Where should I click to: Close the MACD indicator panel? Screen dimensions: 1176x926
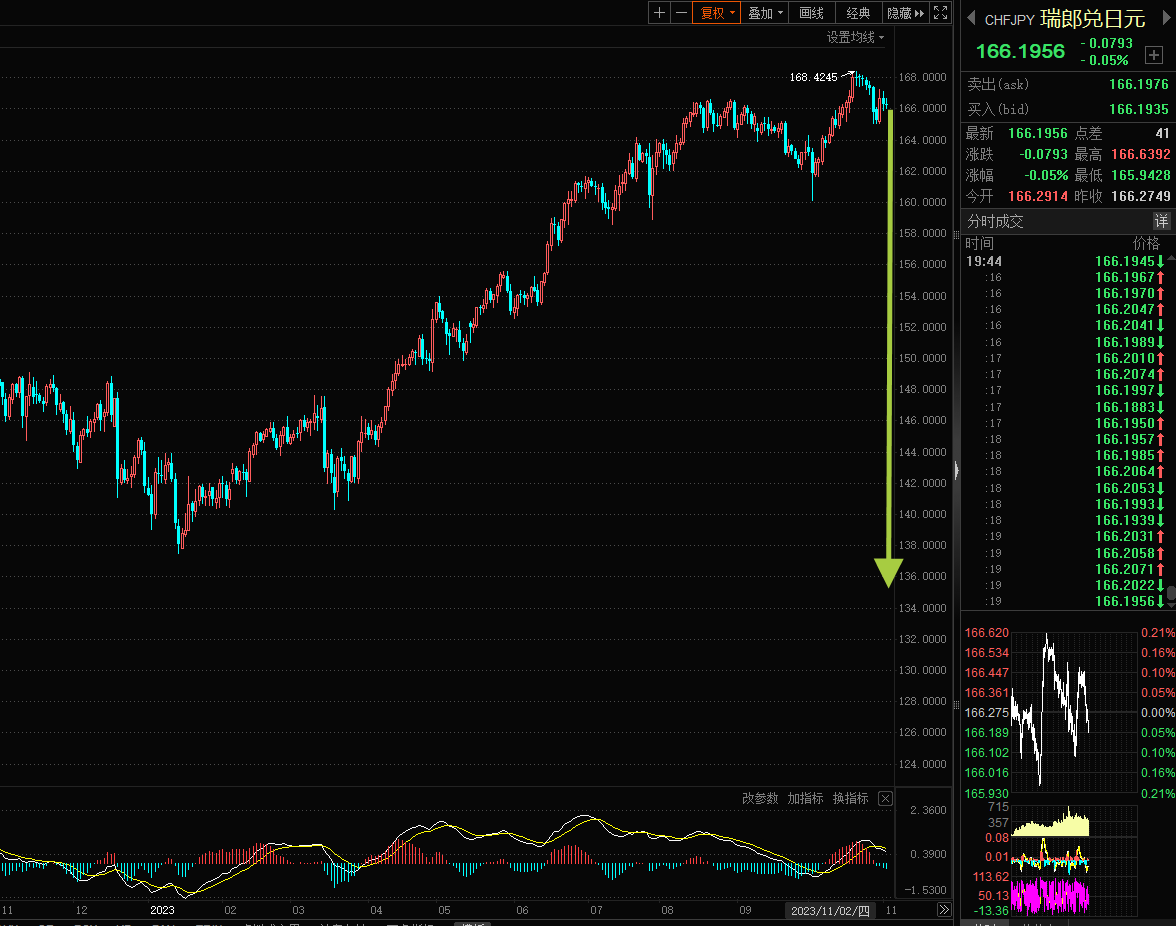click(x=885, y=799)
